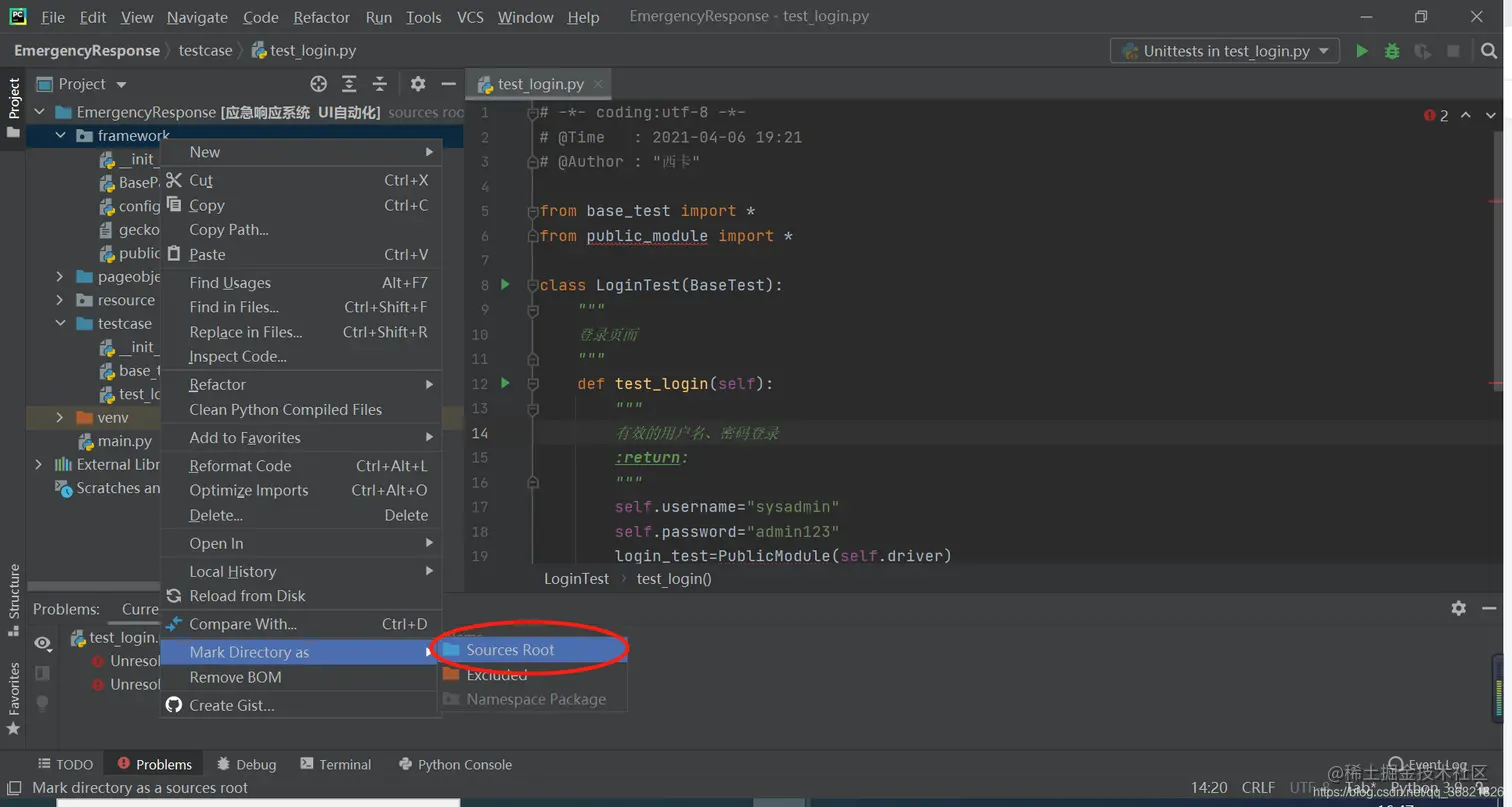Switch to test_login.py editor tab
This screenshot has width=1512, height=807.
[x=539, y=84]
